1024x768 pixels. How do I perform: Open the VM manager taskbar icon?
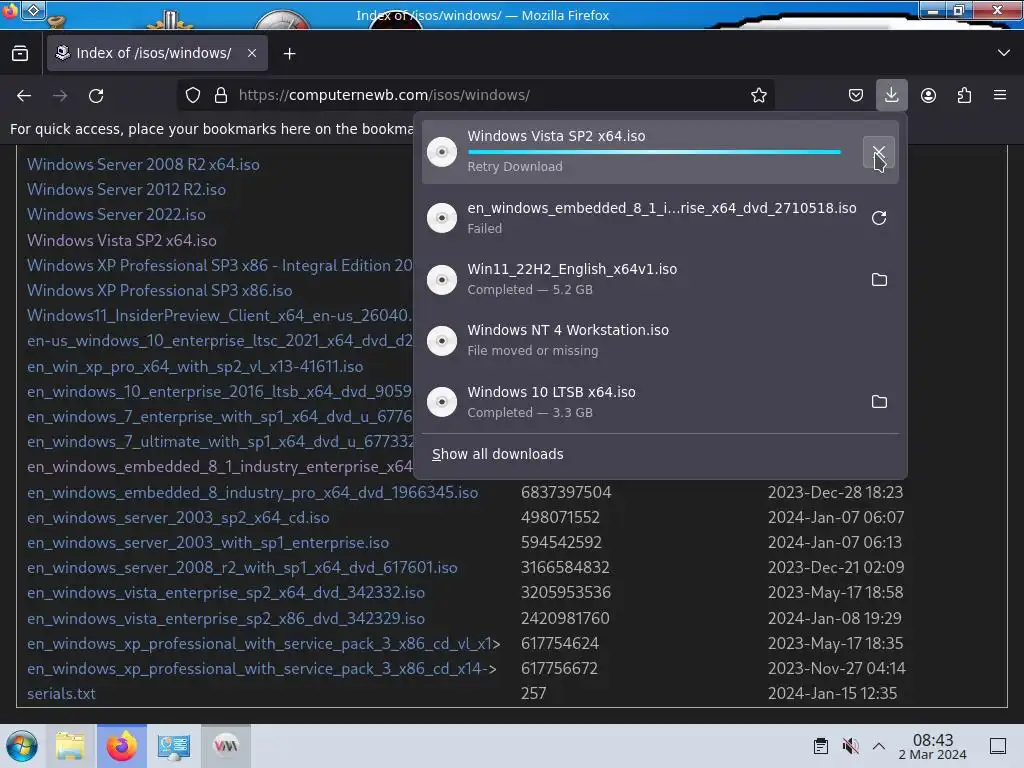point(226,746)
